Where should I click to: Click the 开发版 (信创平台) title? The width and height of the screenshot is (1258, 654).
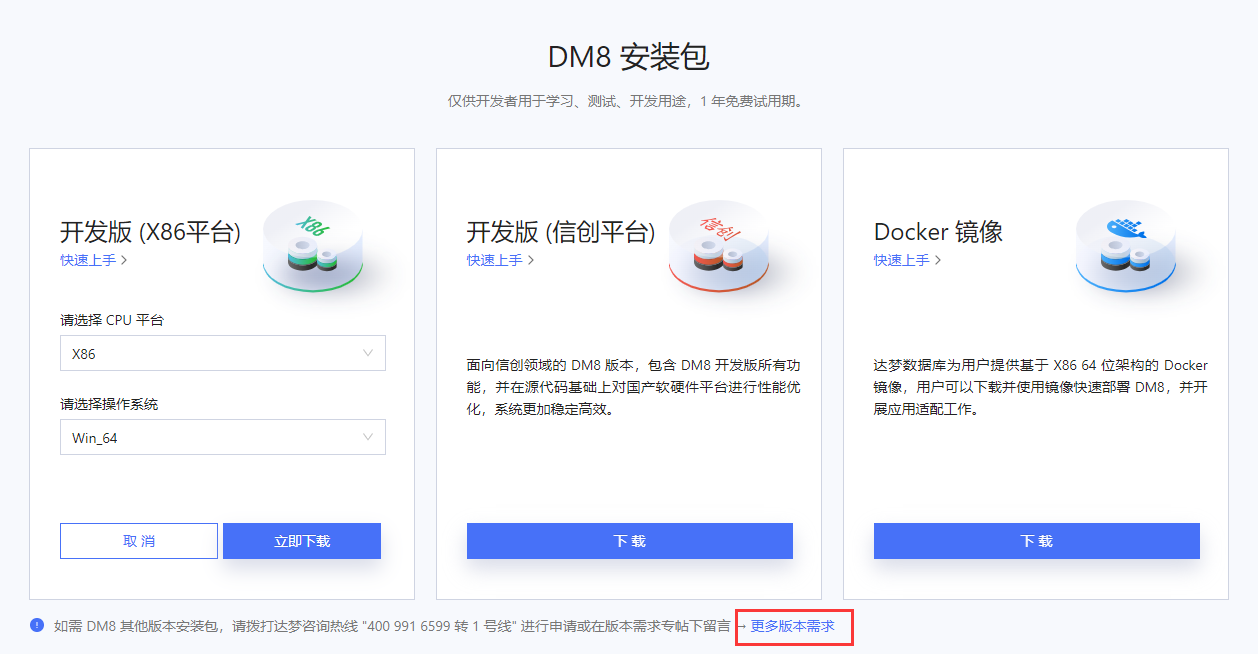pos(561,232)
